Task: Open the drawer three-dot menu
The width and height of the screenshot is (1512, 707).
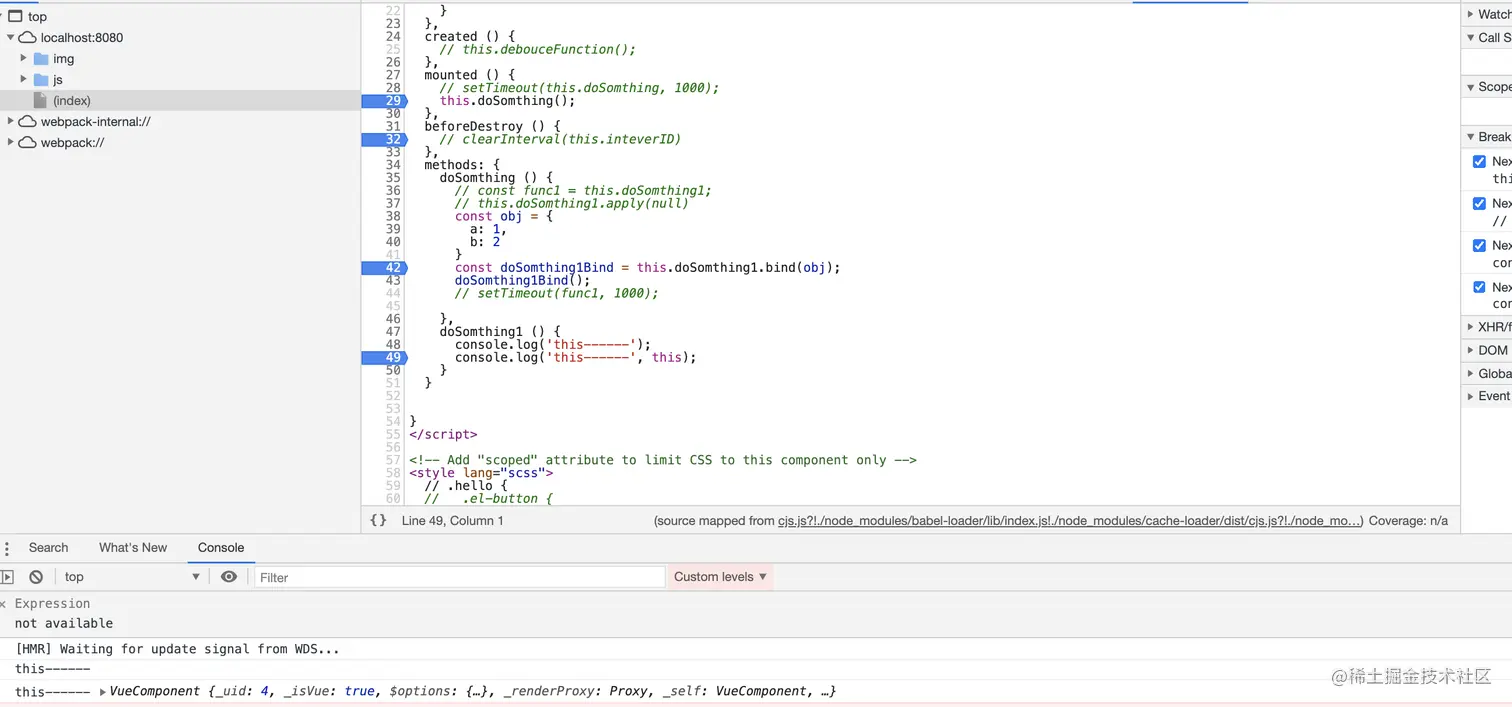Action: click(7, 548)
